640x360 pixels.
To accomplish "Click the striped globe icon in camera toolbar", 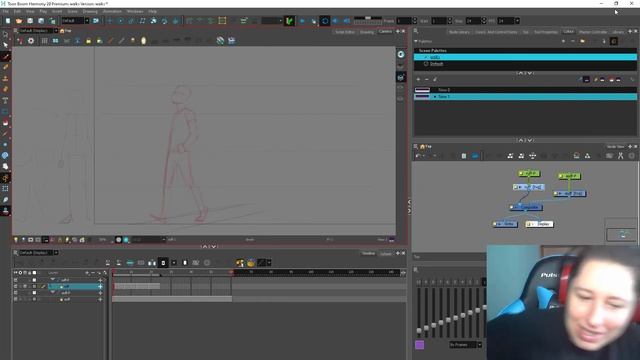I will [x=220, y=41].
